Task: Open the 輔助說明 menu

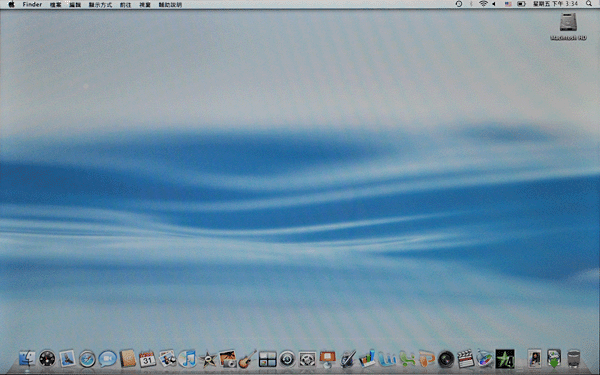Action: [x=170, y=5]
